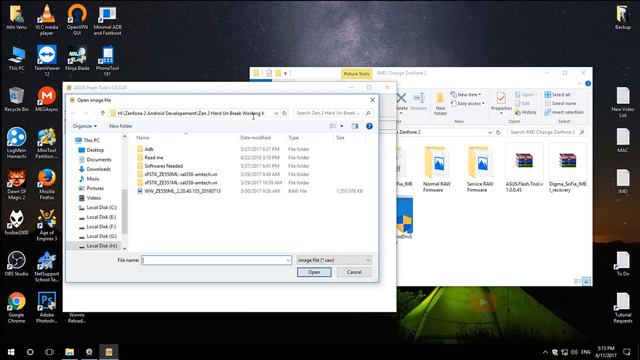This screenshot has width=640, height=360.
Task: Click the Explorer search IMEI Change Zenfone 2 box
Action: [547, 132]
